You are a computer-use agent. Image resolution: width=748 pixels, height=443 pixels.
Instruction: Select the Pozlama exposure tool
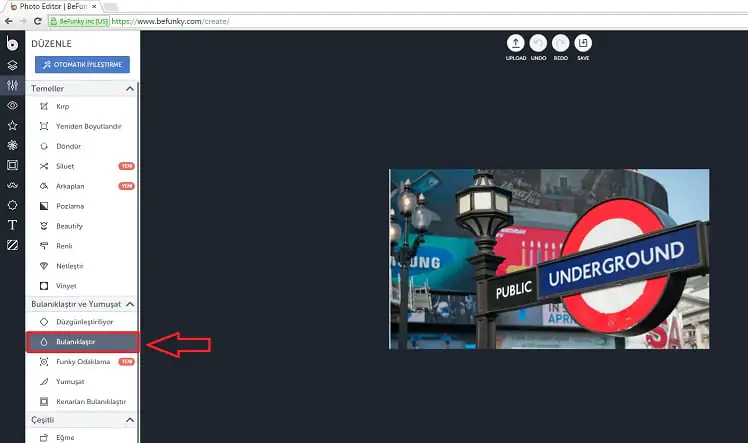tap(82, 206)
